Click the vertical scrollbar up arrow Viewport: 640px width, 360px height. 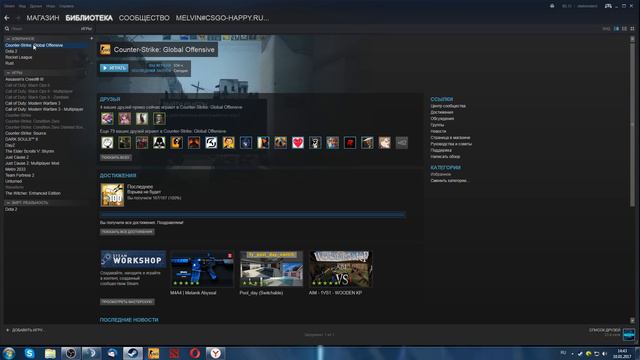coord(632,39)
